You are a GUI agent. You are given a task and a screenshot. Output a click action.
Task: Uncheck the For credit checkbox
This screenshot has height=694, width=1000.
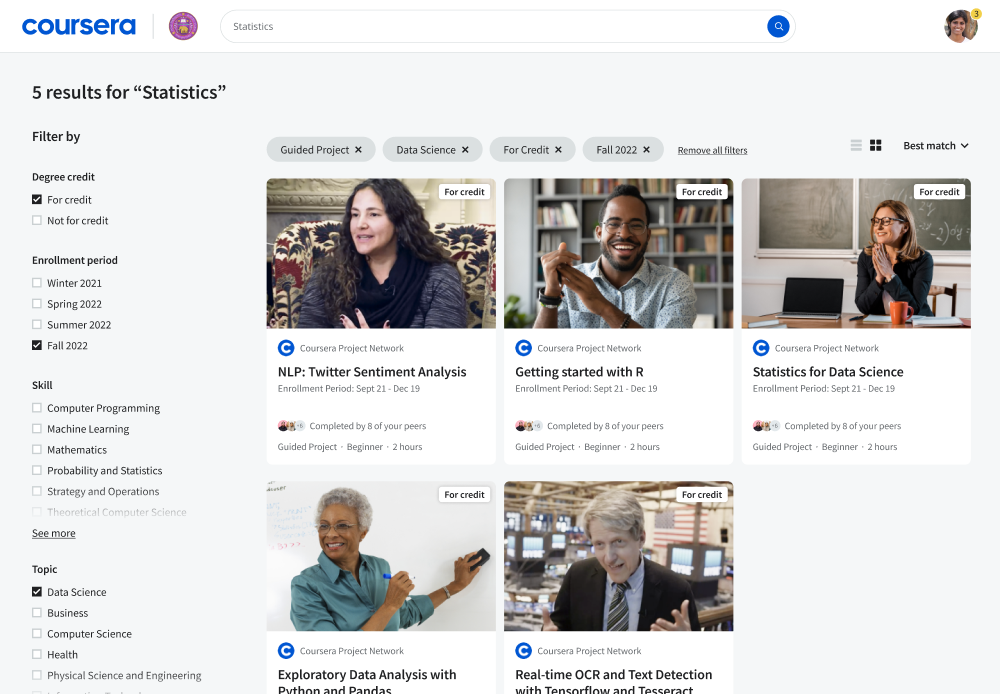click(x=37, y=199)
